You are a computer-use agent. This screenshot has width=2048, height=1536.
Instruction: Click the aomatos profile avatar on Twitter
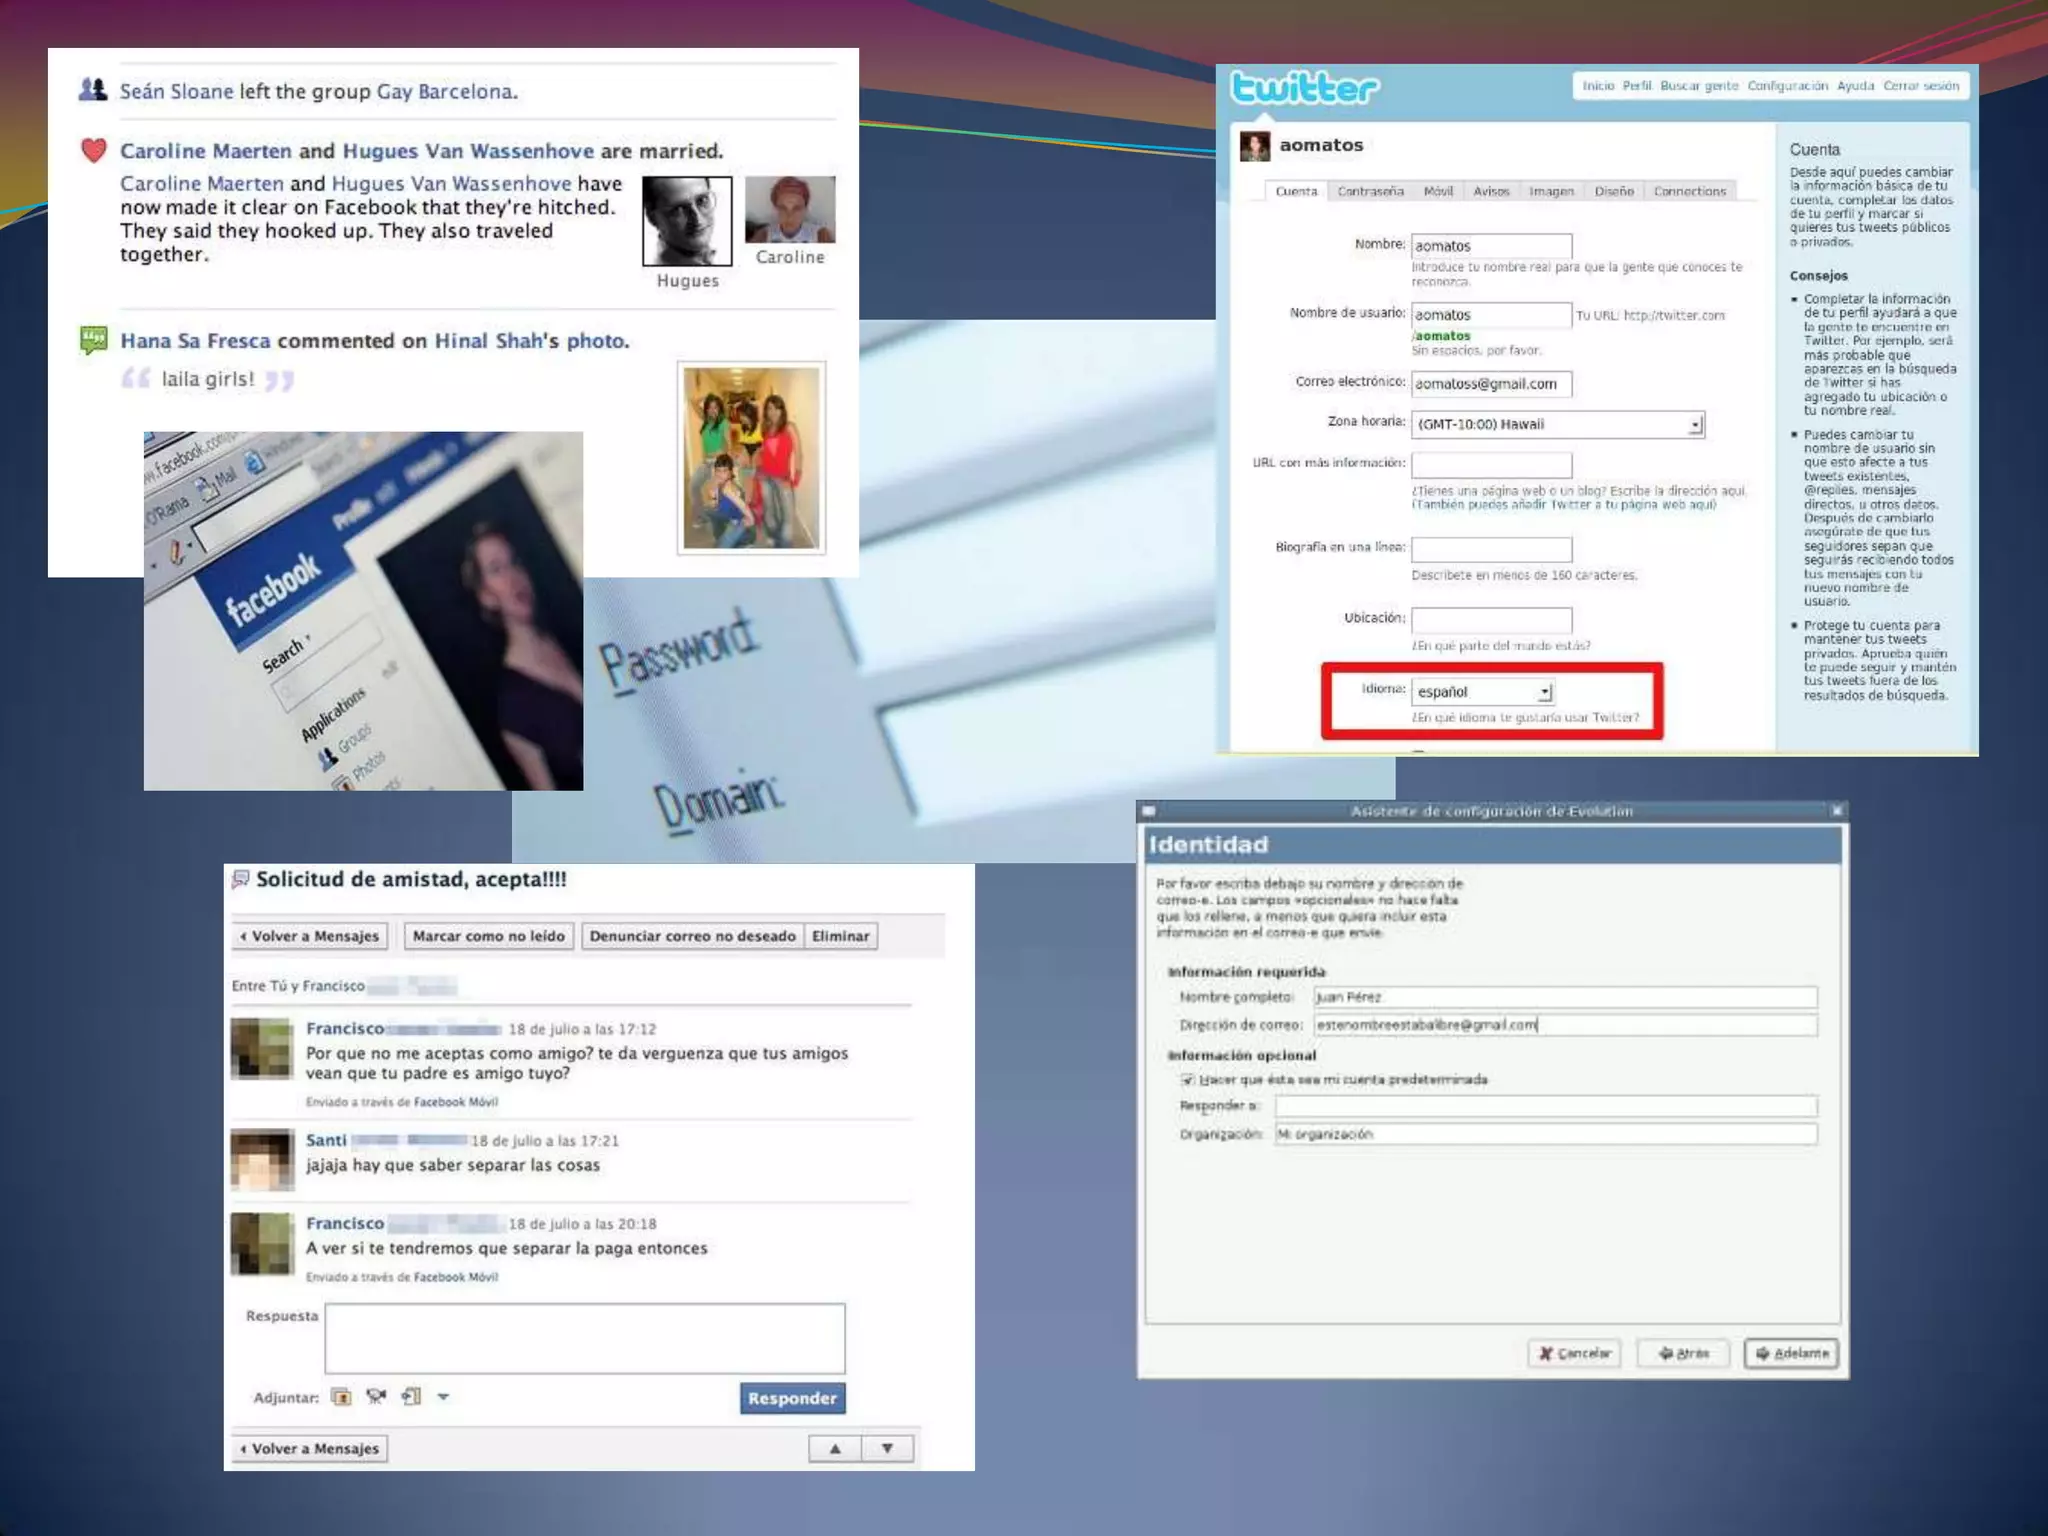pyautogui.click(x=1254, y=146)
